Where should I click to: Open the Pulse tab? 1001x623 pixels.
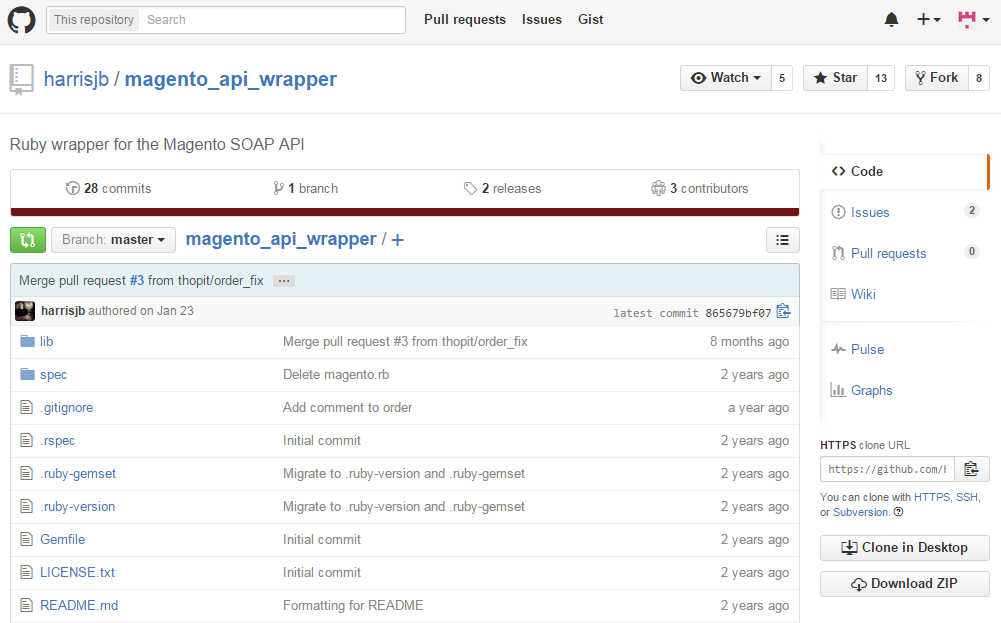904,349
